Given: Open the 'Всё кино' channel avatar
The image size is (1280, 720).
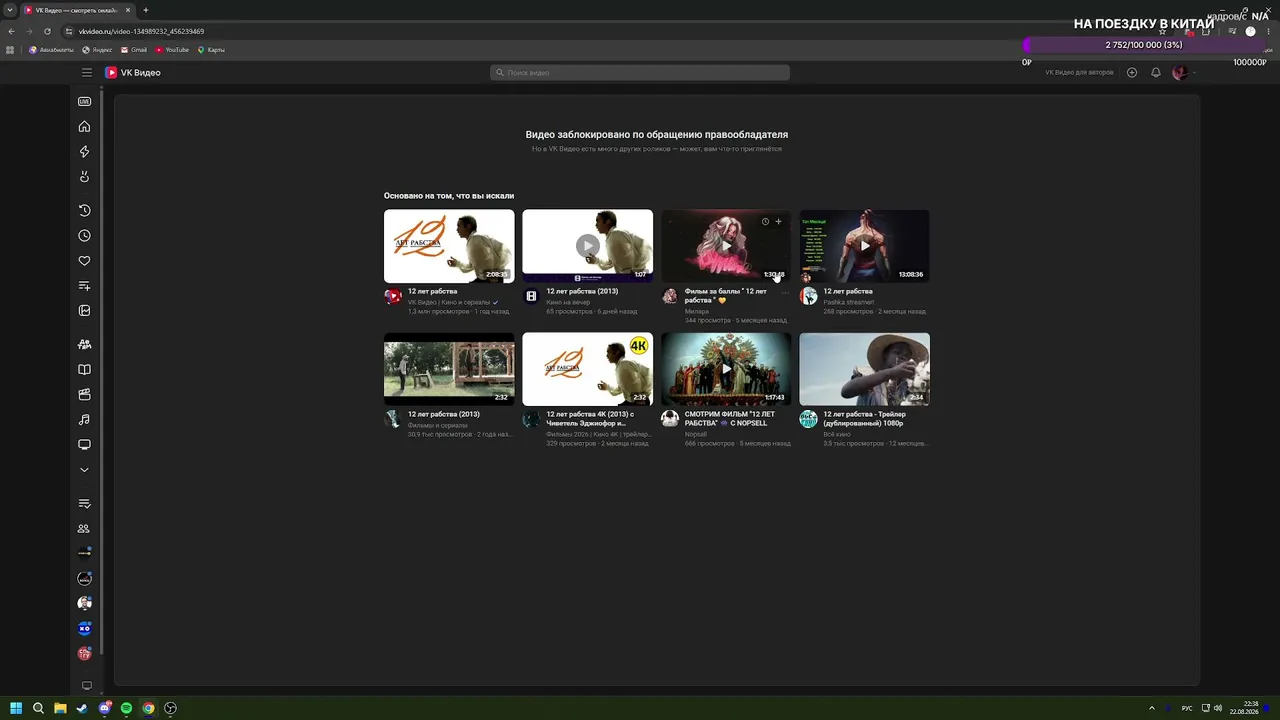Looking at the screenshot, I should pyautogui.click(x=808, y=419).
